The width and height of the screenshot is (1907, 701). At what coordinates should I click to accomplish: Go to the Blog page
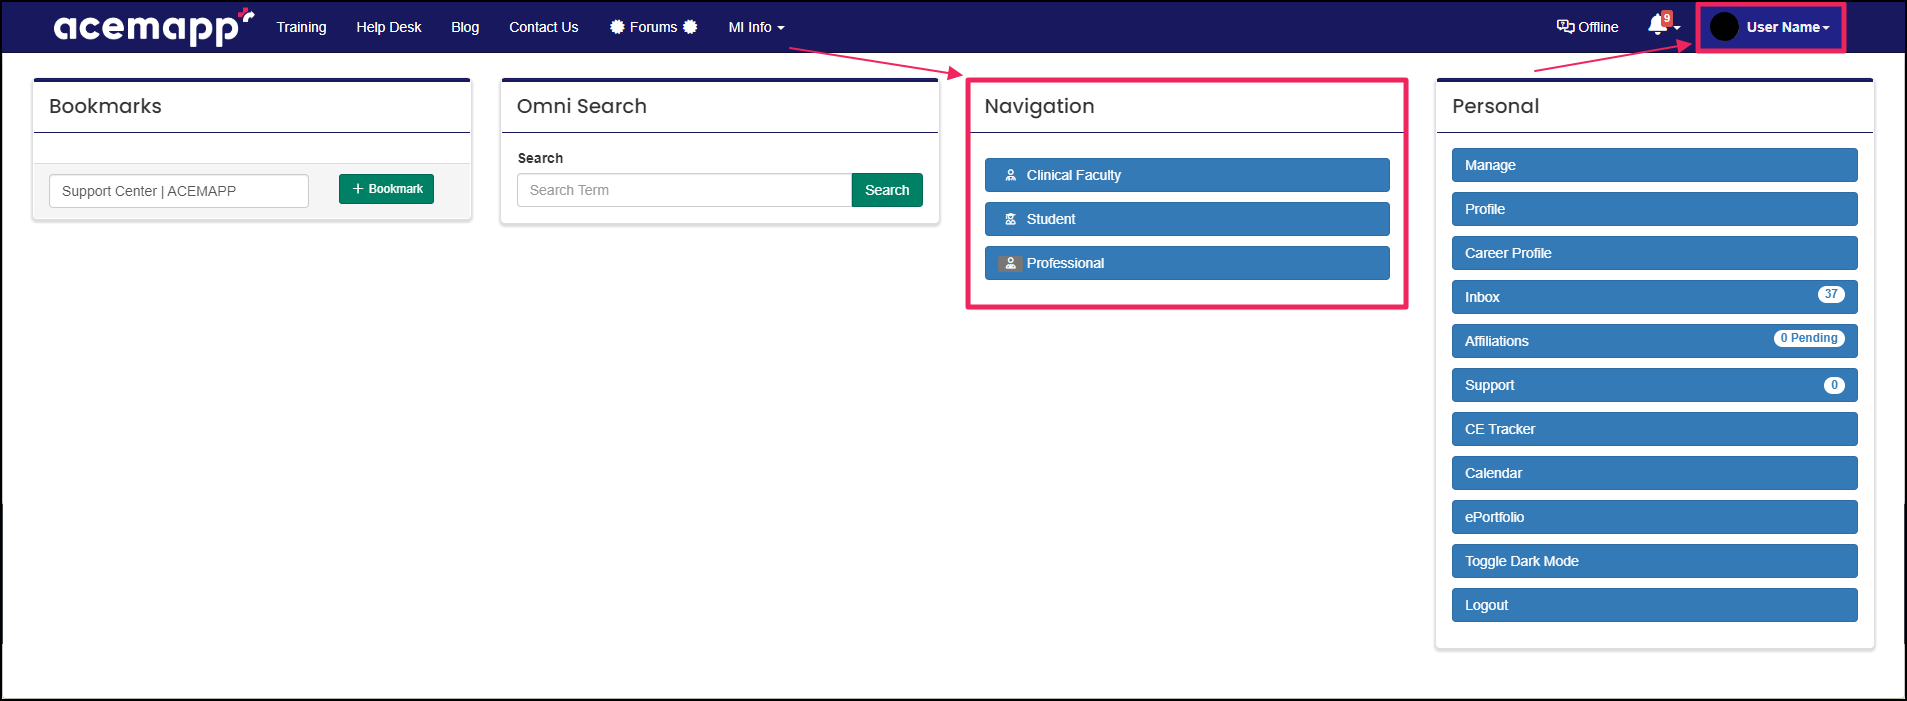465,27
